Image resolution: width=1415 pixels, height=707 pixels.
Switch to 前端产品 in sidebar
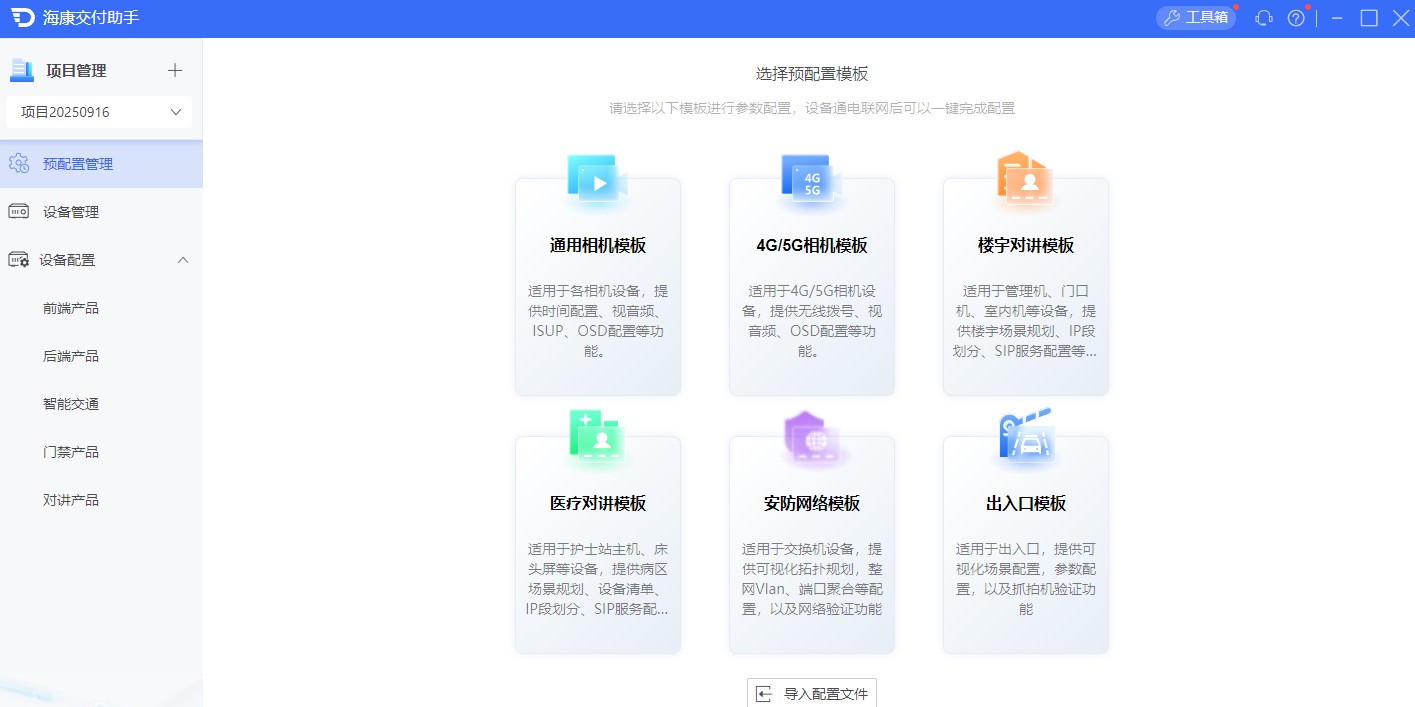pos(70,307)
